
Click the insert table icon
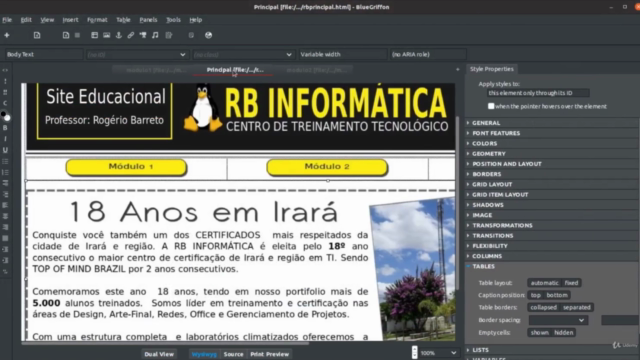tap(94, 36)
